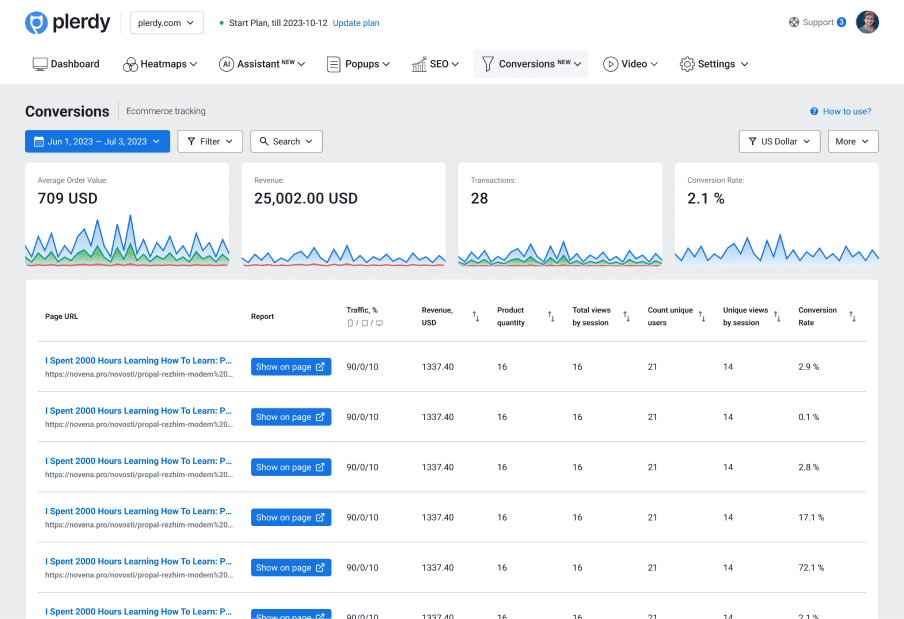The image size is (904, 619).
Task: Sort by Unique views by session
Action: (x=777, y=317)
